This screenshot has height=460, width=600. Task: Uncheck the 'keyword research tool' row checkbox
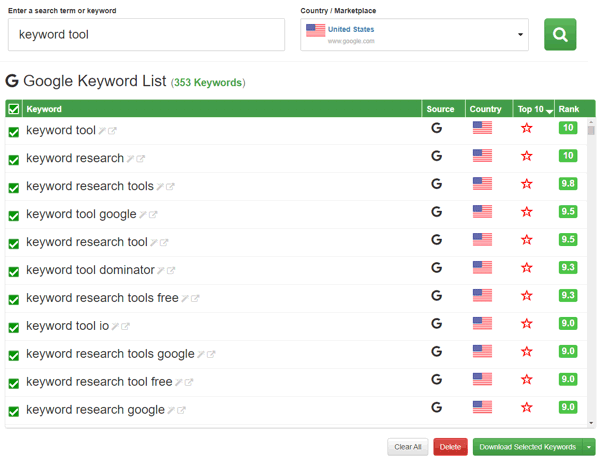point(14,244)
